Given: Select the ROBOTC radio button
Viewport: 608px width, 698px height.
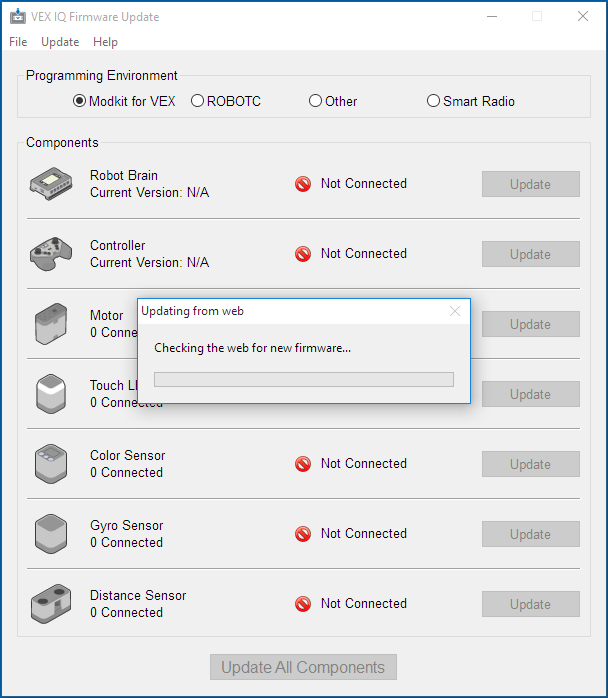Looking at the screenshot, I should tap(197, 101).
